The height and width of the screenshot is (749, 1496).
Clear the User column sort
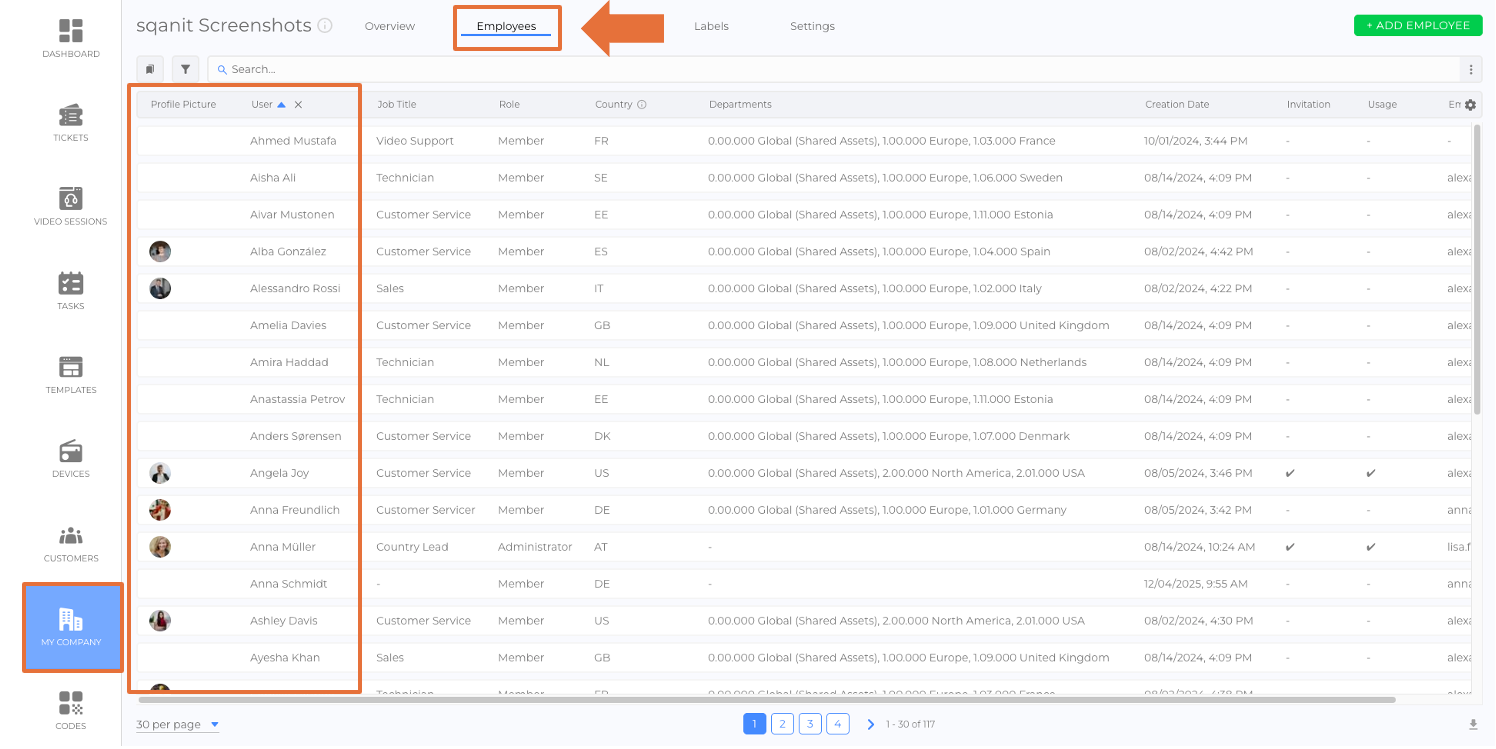coord(298,105)
